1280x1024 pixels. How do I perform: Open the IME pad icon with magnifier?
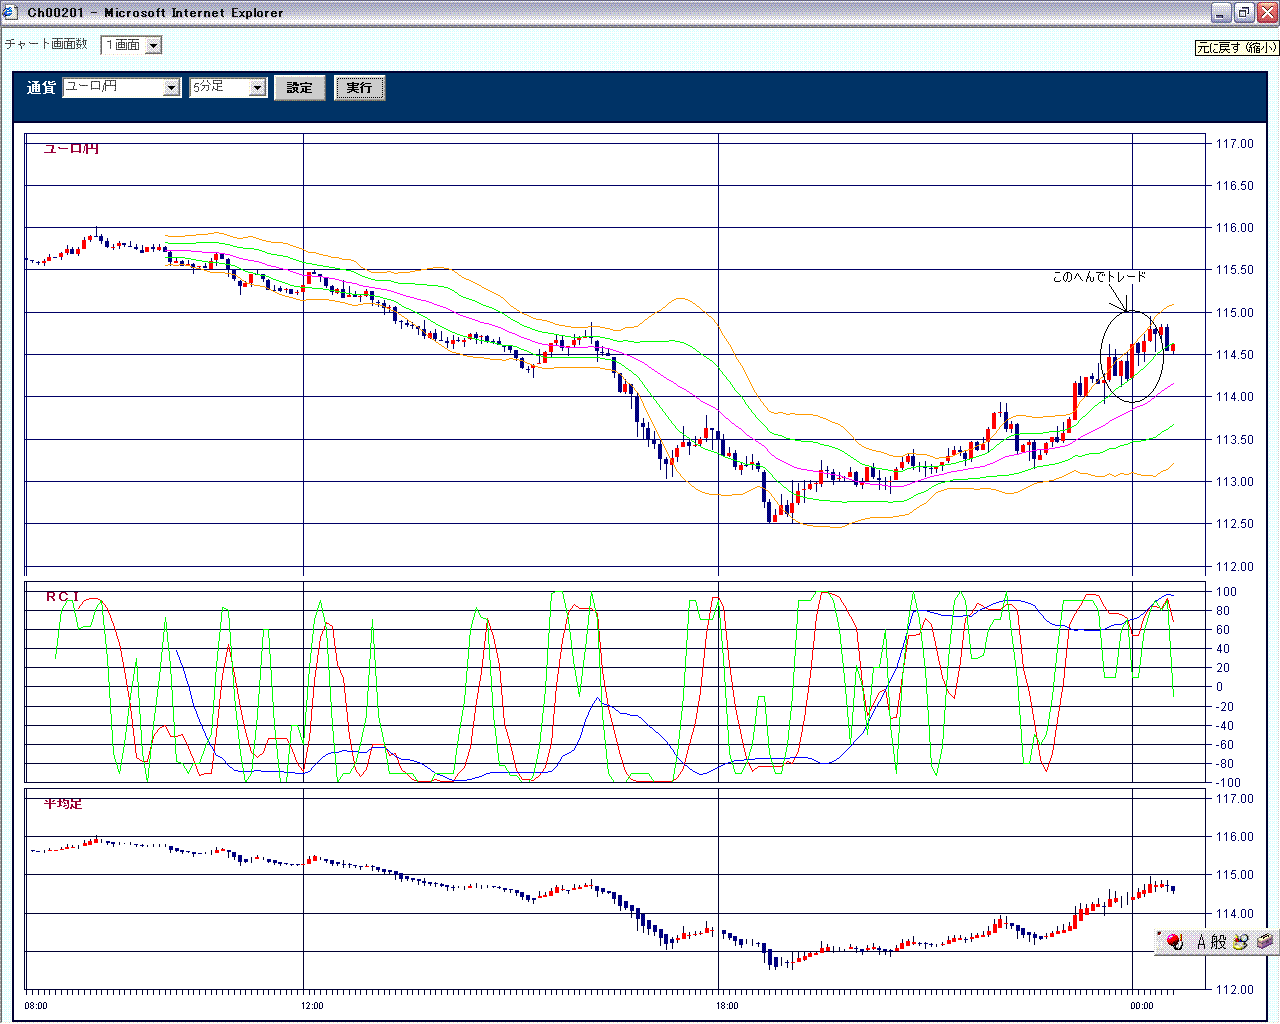click(1241, 942)
